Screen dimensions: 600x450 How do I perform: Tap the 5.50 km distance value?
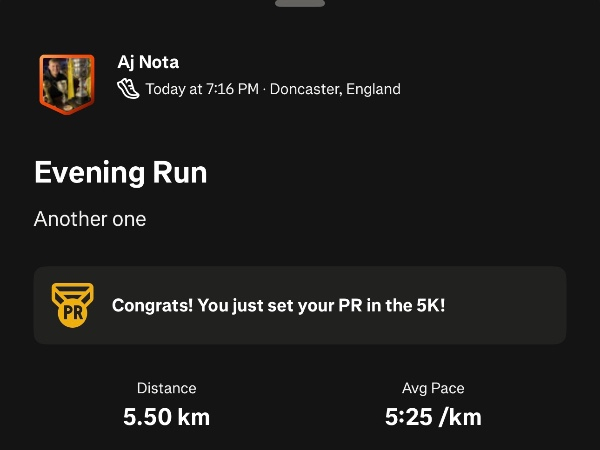click(x=166, y=417)
